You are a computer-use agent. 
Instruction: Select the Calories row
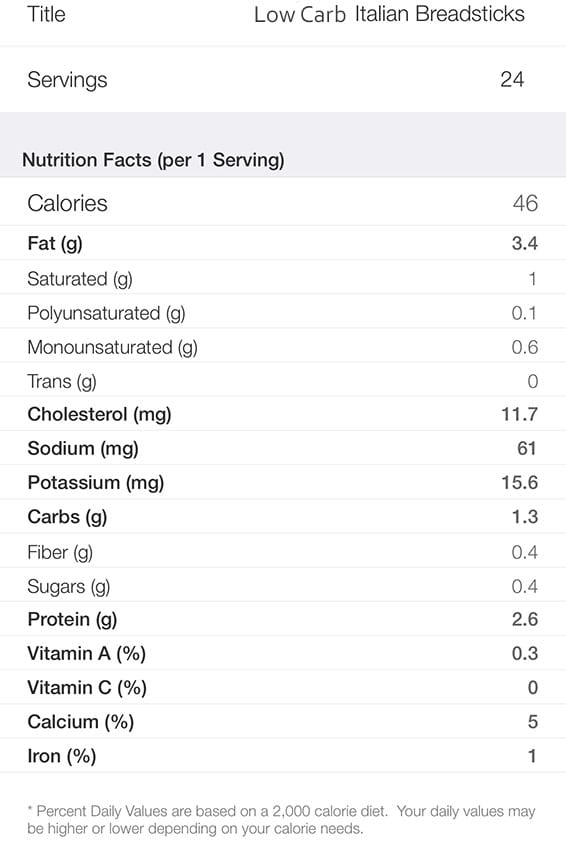pos(283,203)
